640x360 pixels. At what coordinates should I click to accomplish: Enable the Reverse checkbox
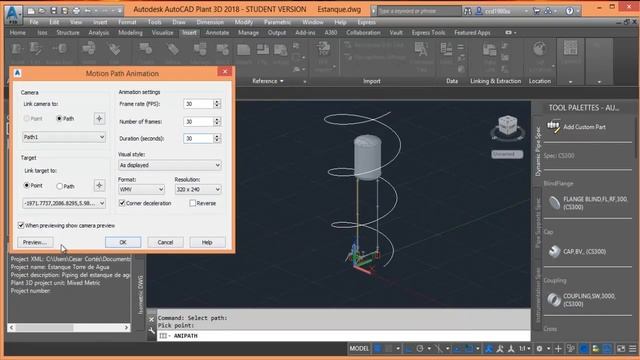click(192, 203)
